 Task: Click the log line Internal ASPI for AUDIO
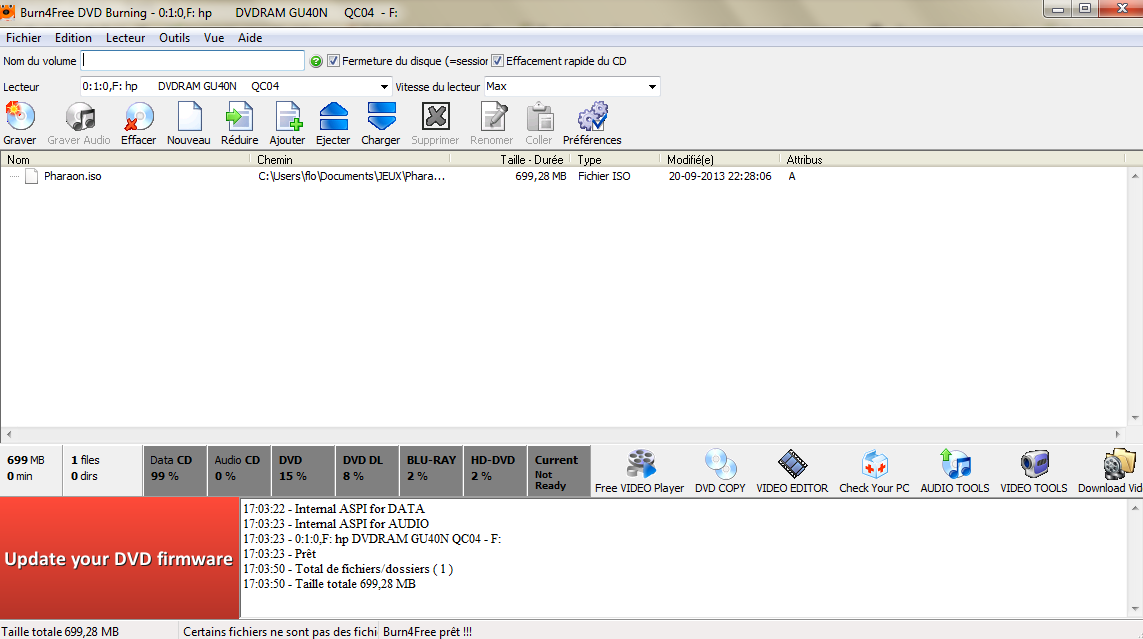point(336,524)
